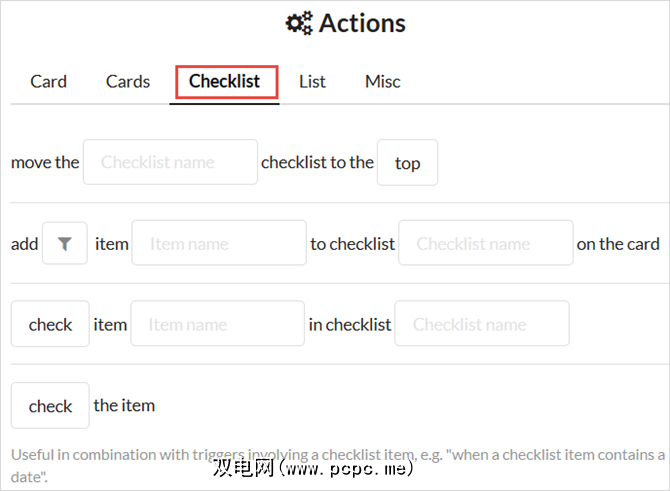The width and height of the screenshot is (670, 491).
Task: Go to the List tab
Action: 312,81
